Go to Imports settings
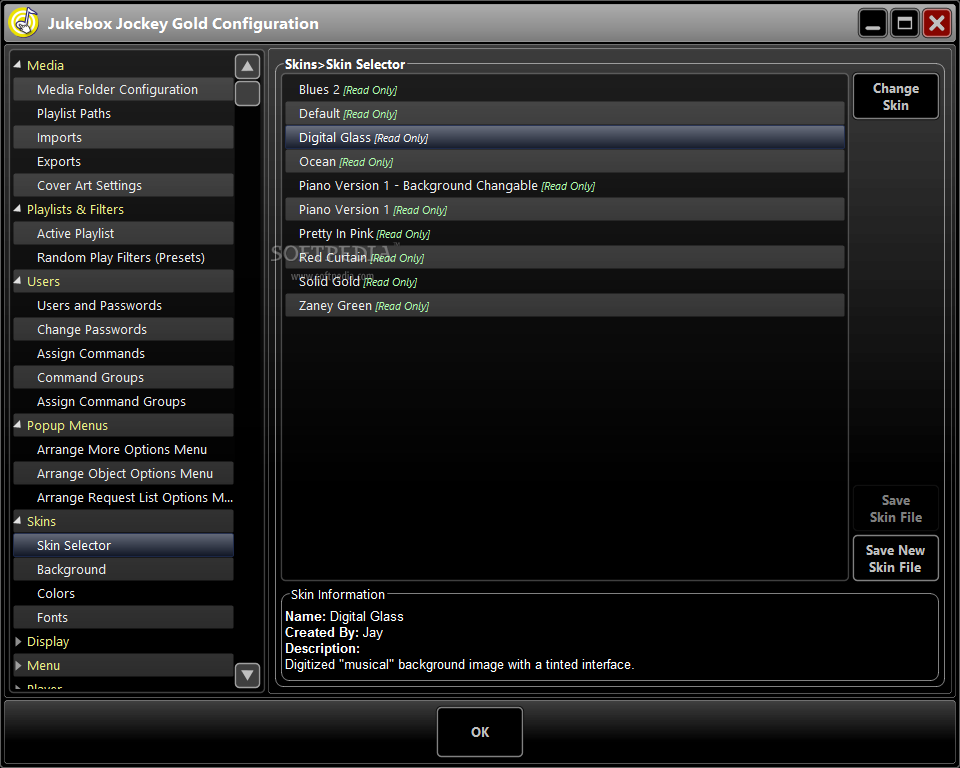This screenshot has height=768, width=960. point(123,137)
